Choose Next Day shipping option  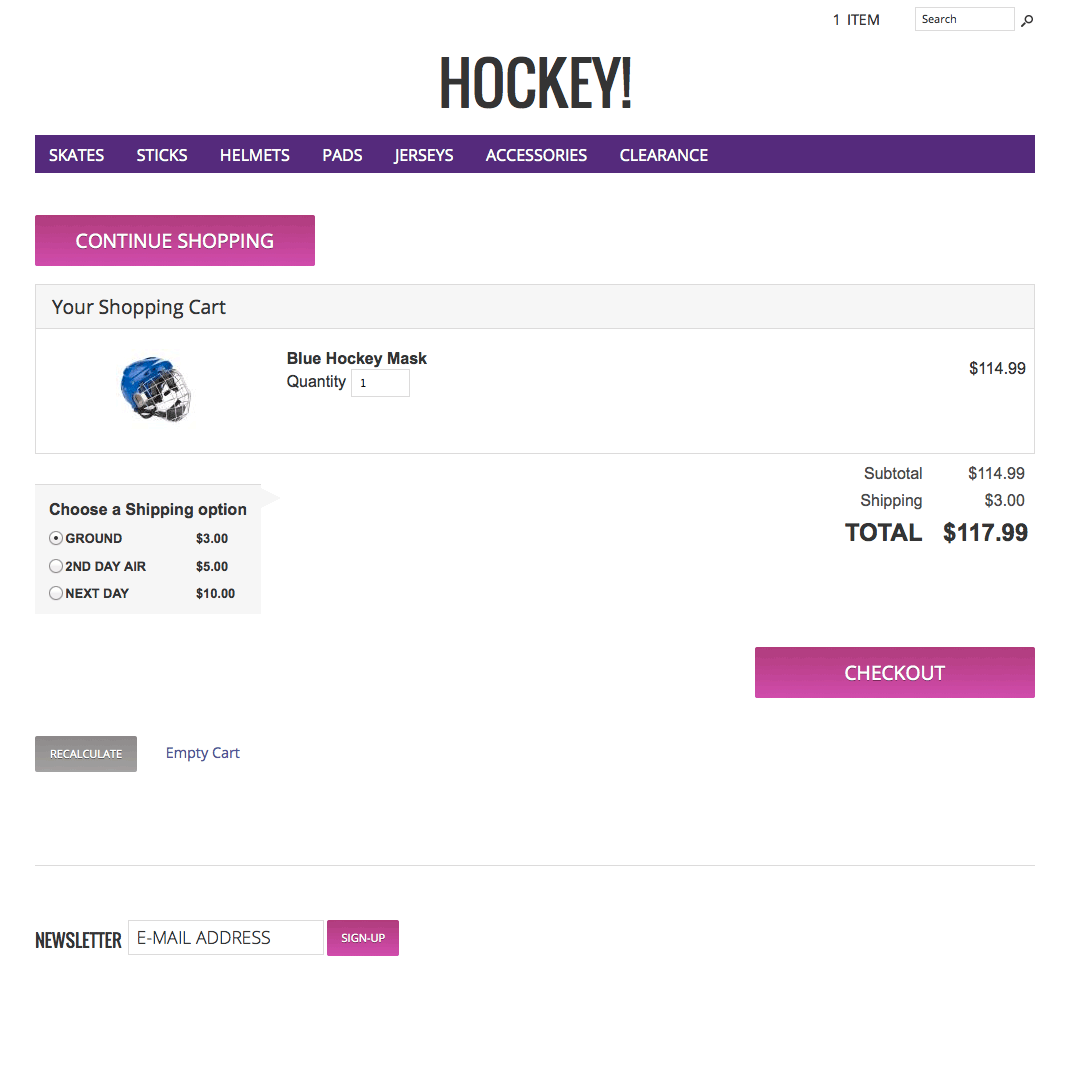point(56,593)
